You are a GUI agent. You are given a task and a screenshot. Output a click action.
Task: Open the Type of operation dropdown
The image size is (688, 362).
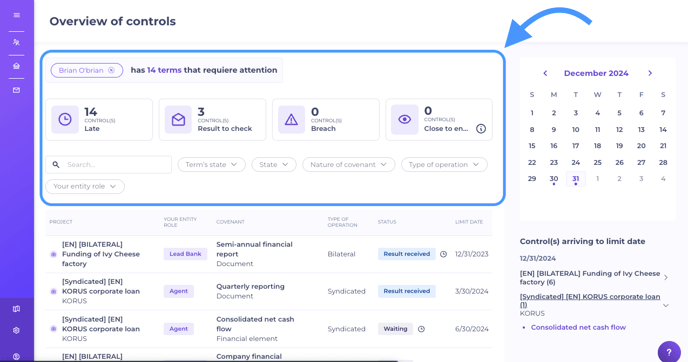pyautogui.click(x=444, y=165)
